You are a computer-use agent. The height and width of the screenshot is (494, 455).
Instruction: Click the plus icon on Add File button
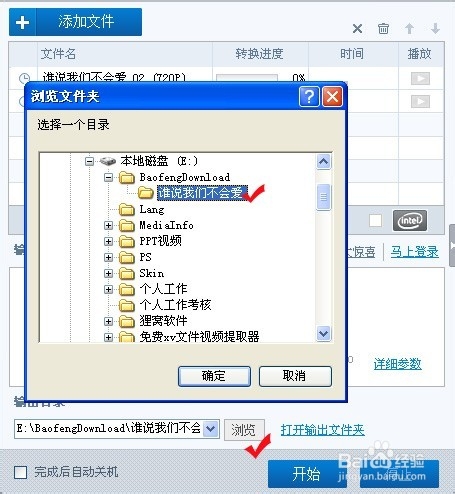pyautogui.click(x=22, y=22)
